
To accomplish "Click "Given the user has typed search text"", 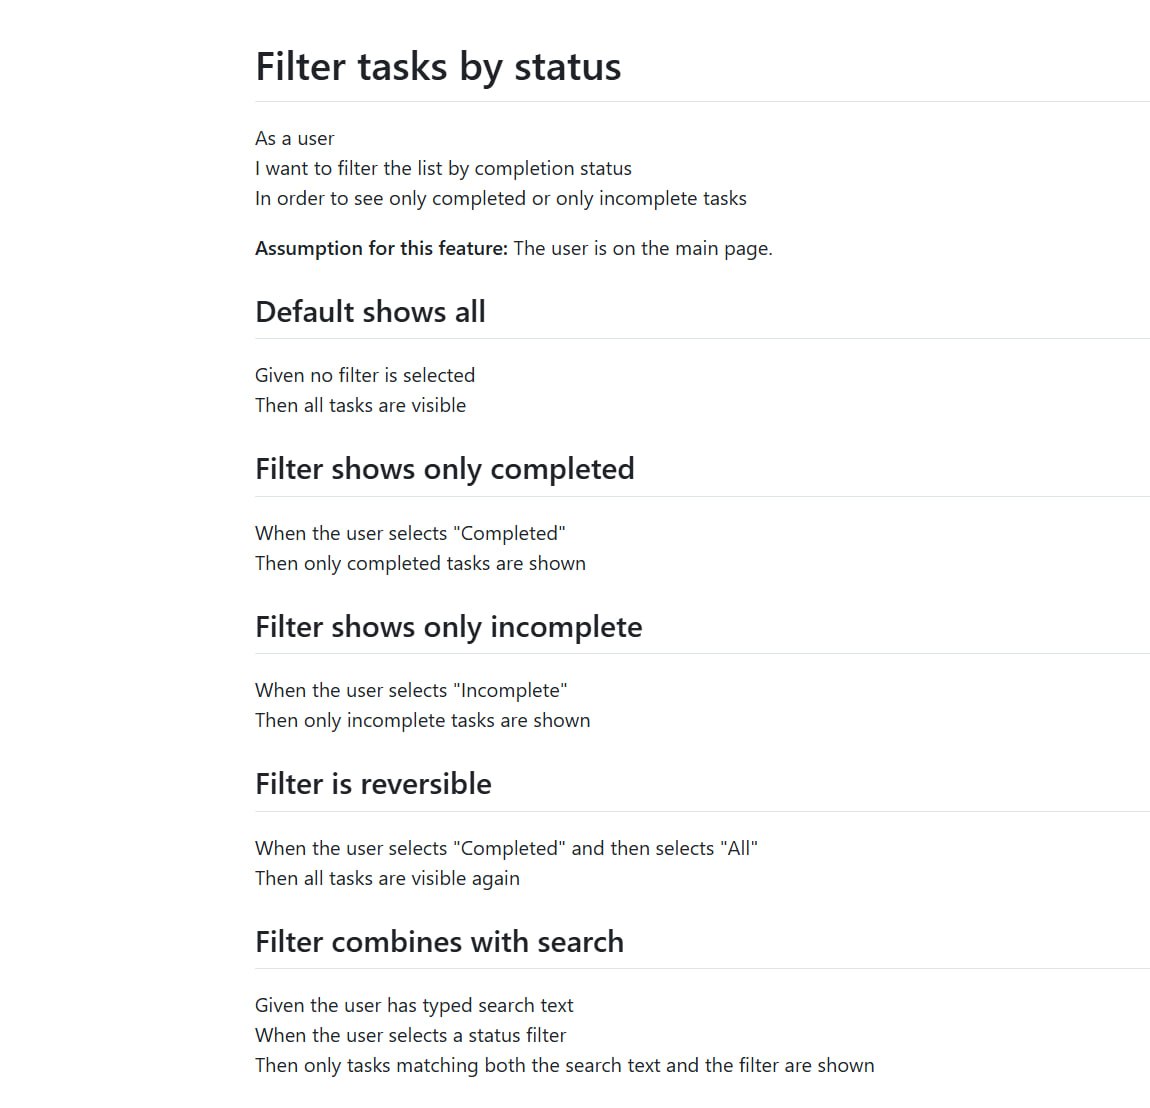I will pyautogui.click(x=414, y=1005).
